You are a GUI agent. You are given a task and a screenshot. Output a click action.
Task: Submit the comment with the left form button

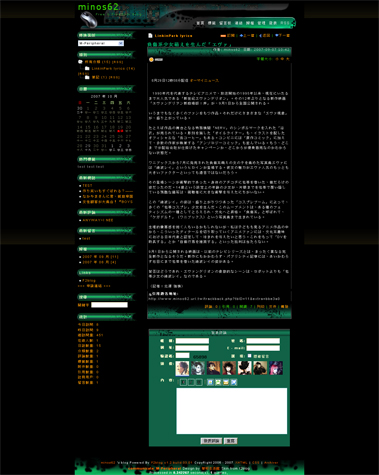[x=211, y=441]
